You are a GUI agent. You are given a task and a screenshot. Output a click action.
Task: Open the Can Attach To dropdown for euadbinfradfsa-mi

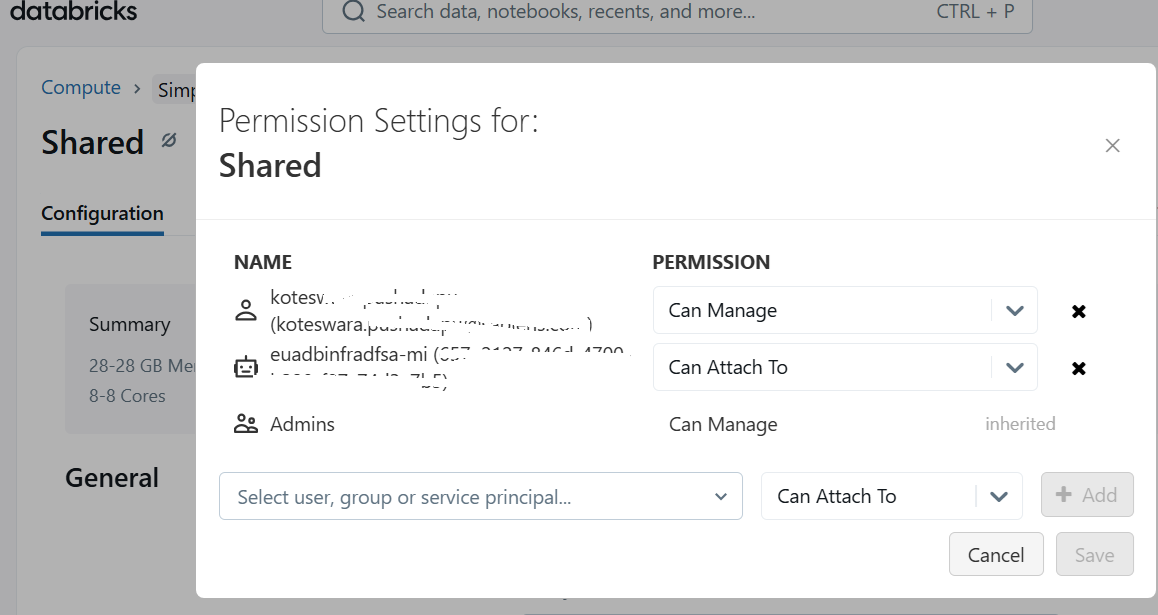click(x=1014, y=367)
